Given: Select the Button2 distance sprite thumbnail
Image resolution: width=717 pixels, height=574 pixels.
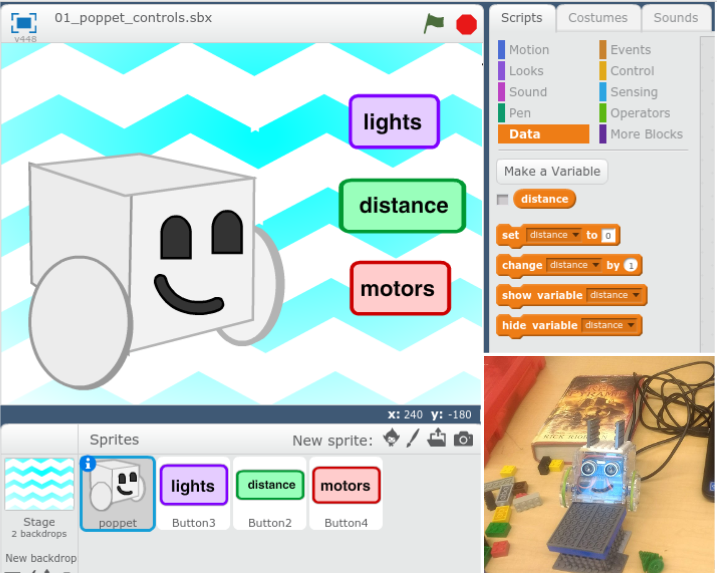Looking at the screenshot, I should coord(270,494).
